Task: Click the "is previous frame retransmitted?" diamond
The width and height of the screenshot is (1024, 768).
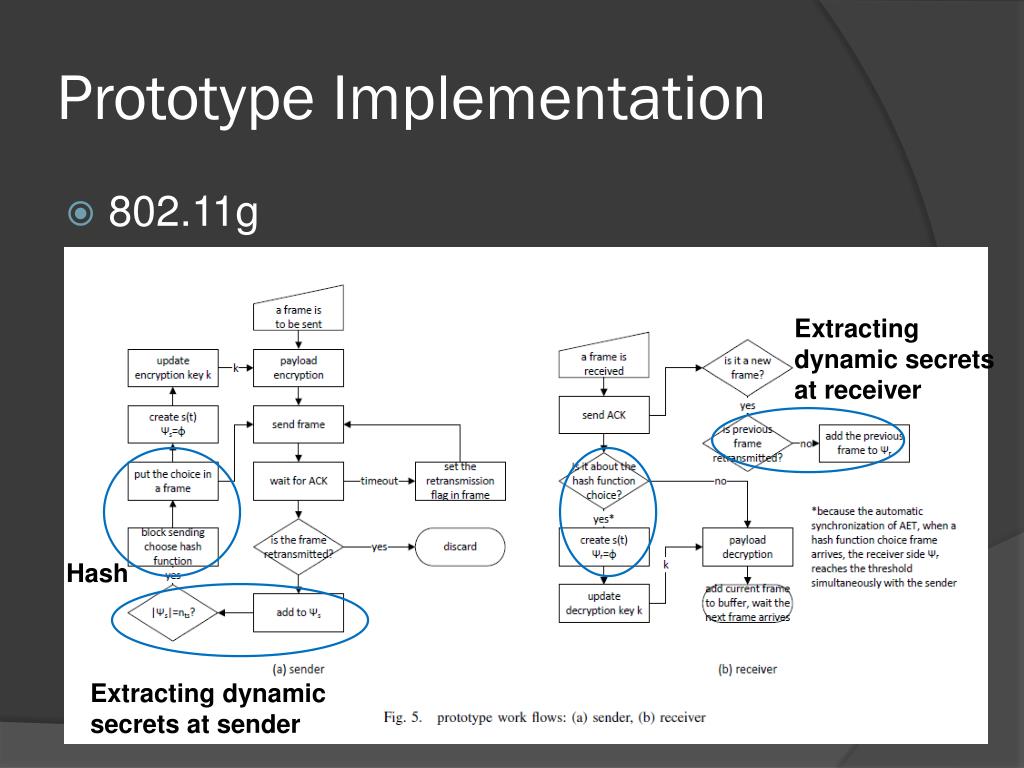Action: click(x=748, y=443)
